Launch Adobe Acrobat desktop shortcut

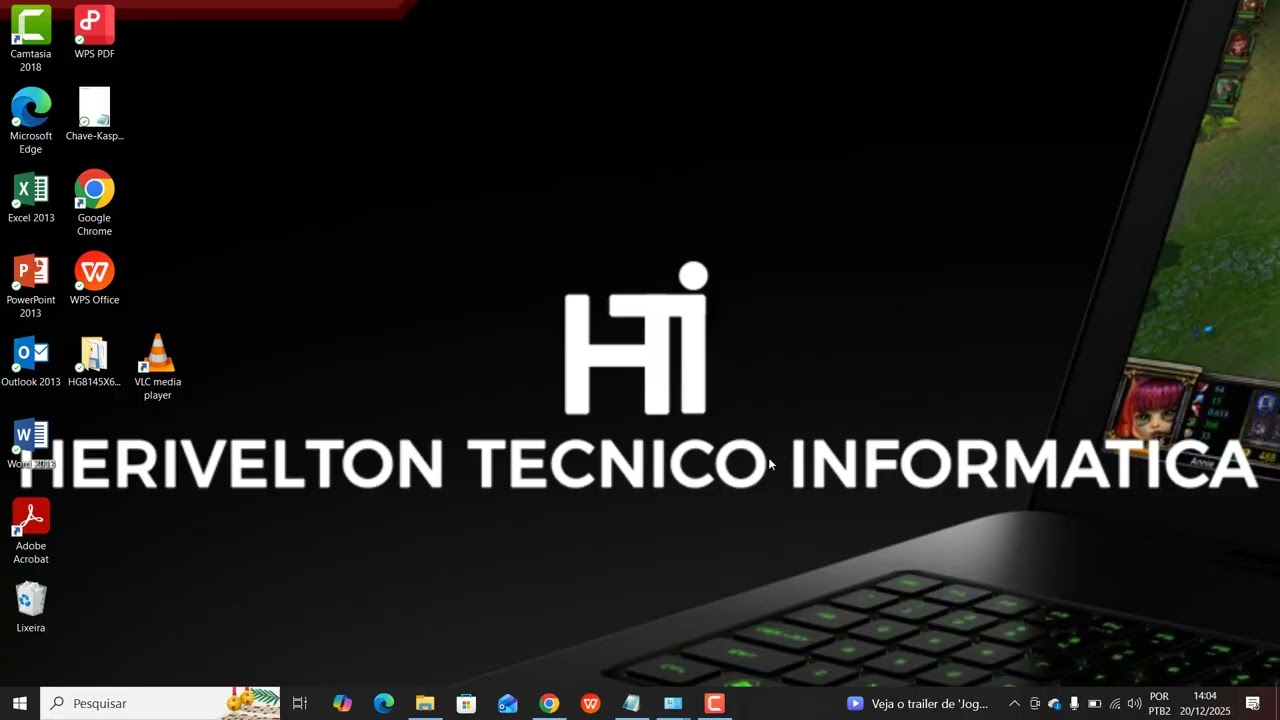(31, 531)
